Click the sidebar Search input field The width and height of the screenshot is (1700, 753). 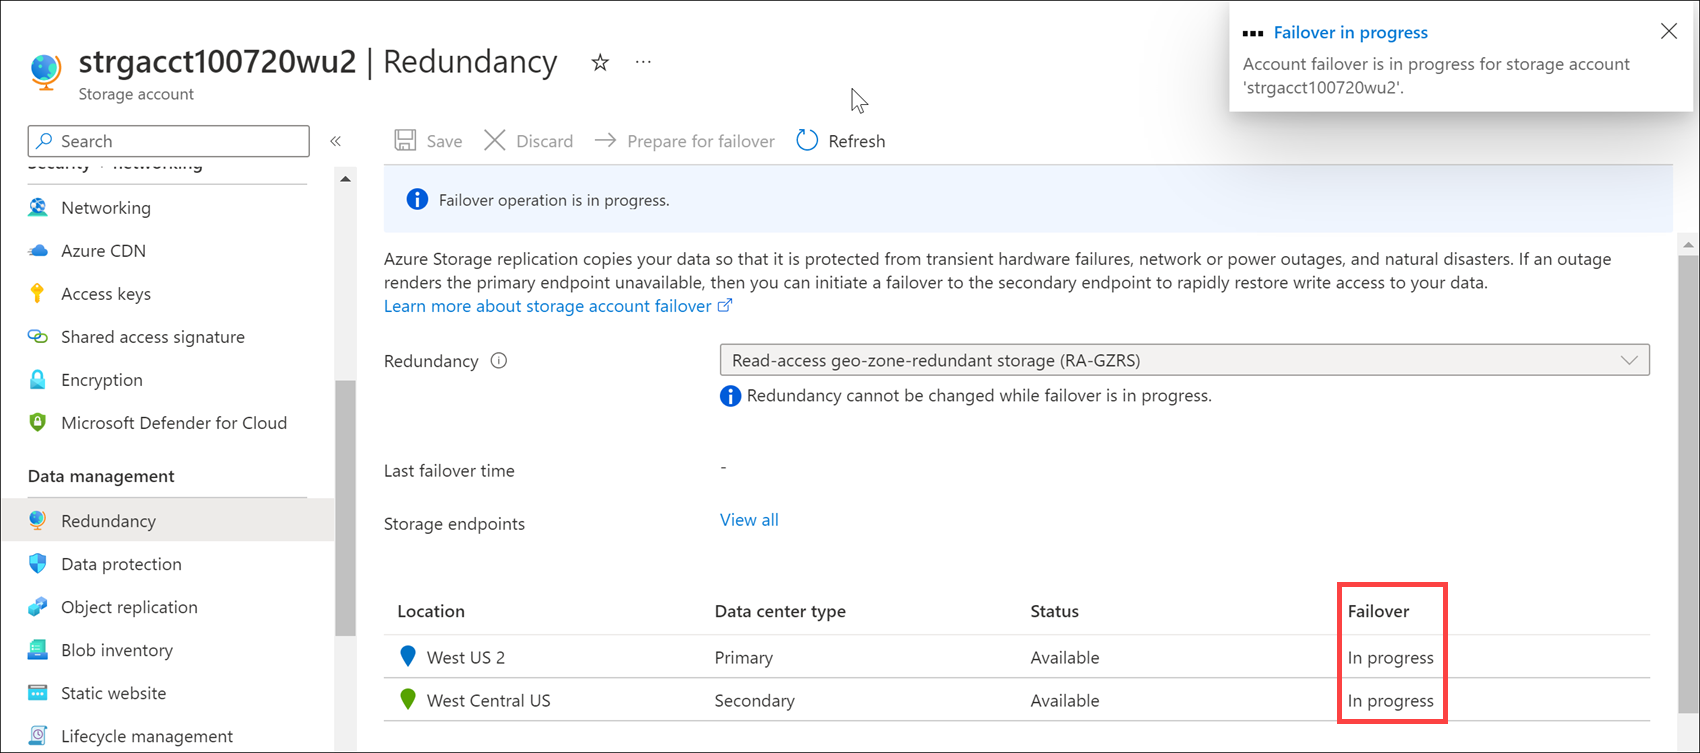169,141
